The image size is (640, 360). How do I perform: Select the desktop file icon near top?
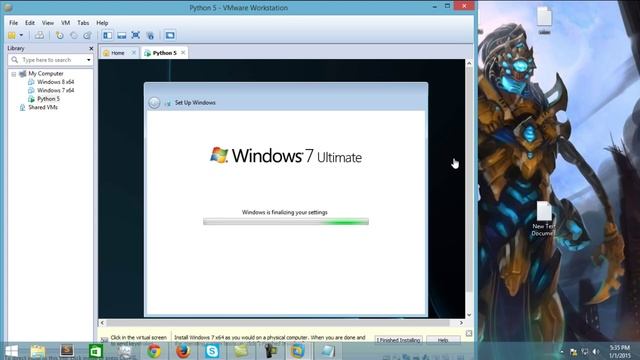[544, 20]
